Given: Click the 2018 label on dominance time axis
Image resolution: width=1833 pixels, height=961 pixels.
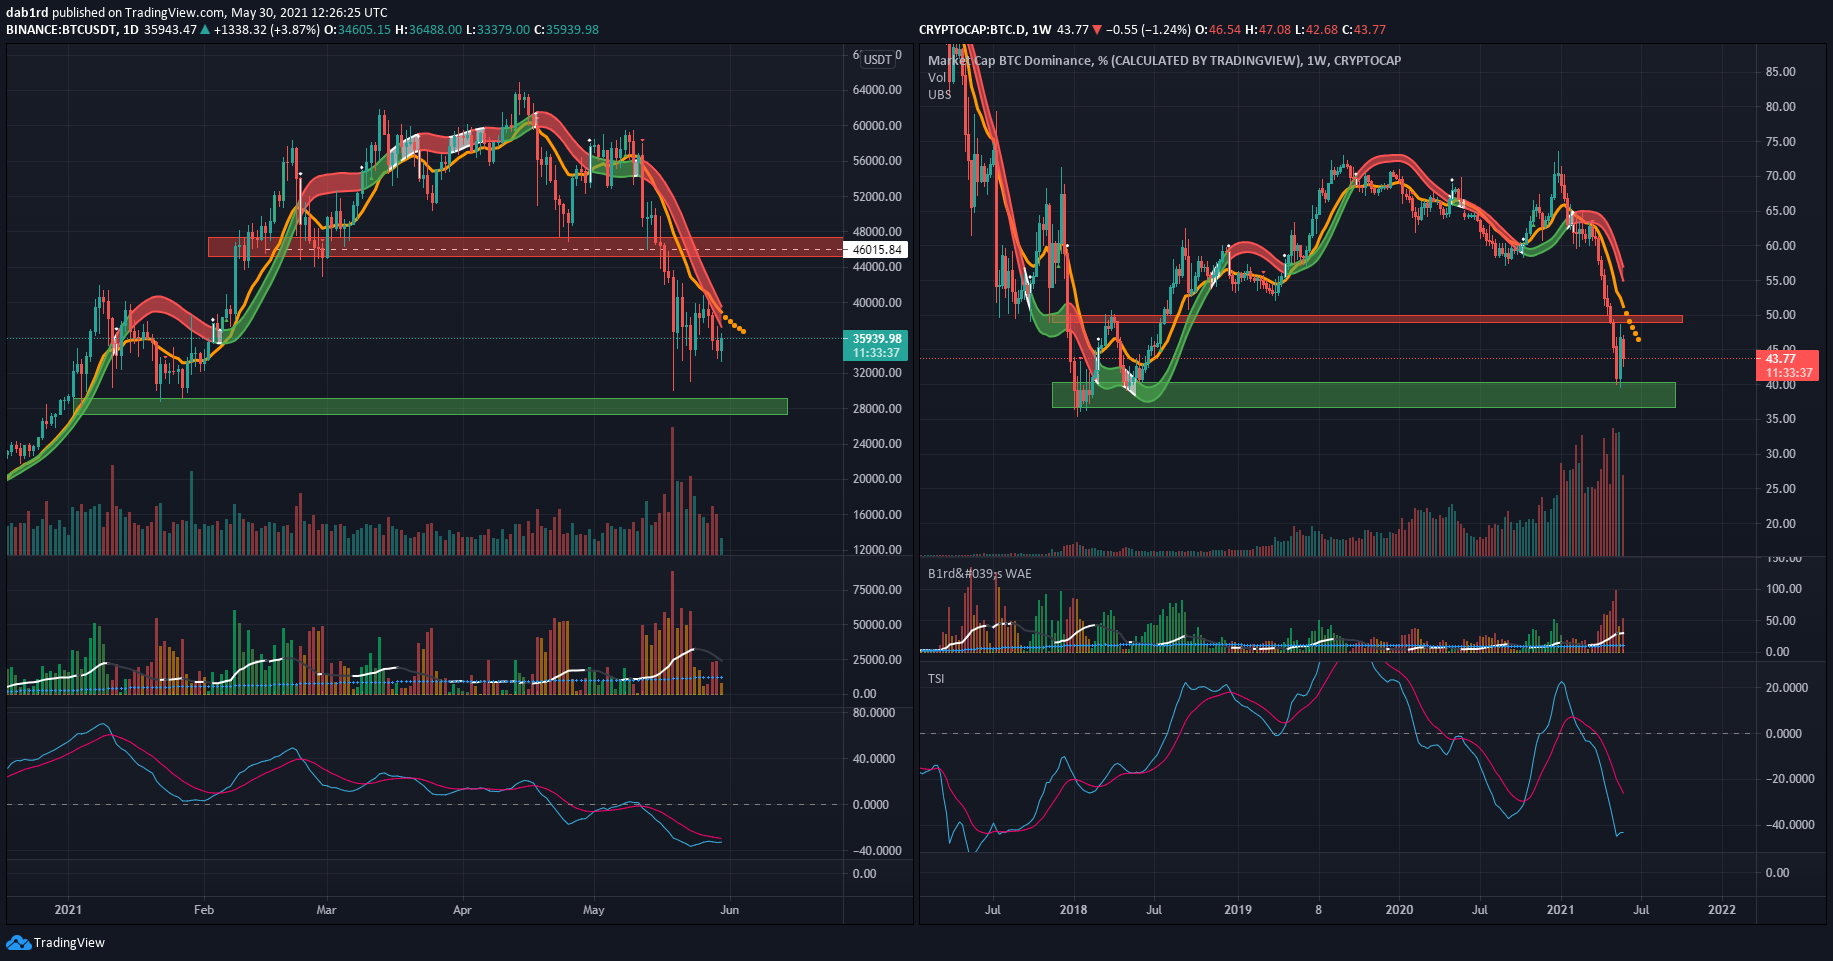Looking at the screenshot, I should click(1073, 910).
